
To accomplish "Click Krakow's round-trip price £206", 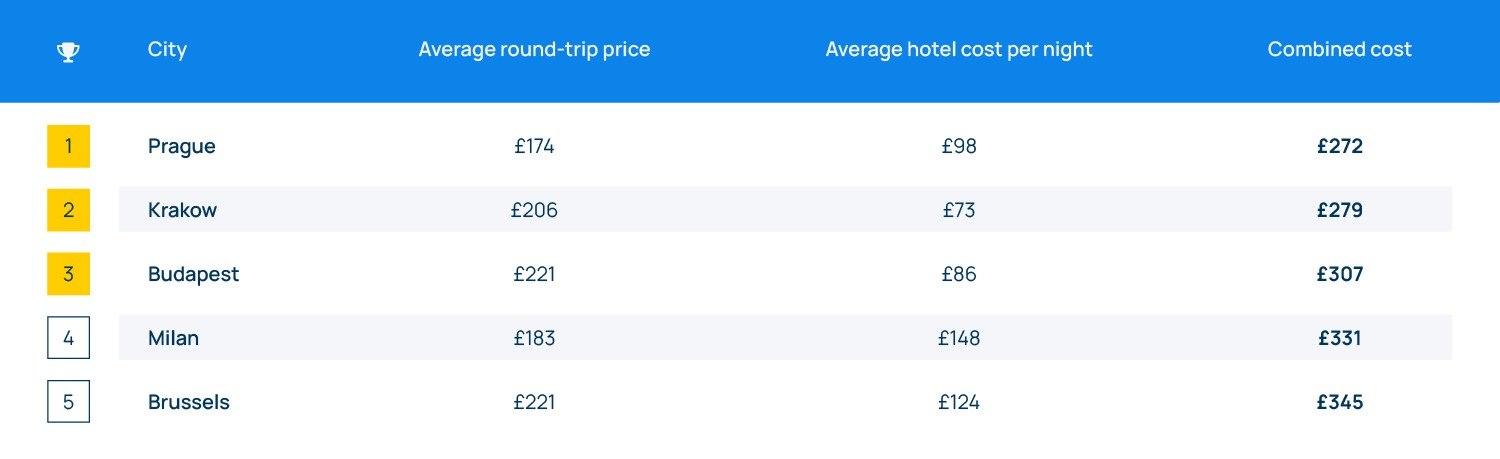I will (535, 210).
